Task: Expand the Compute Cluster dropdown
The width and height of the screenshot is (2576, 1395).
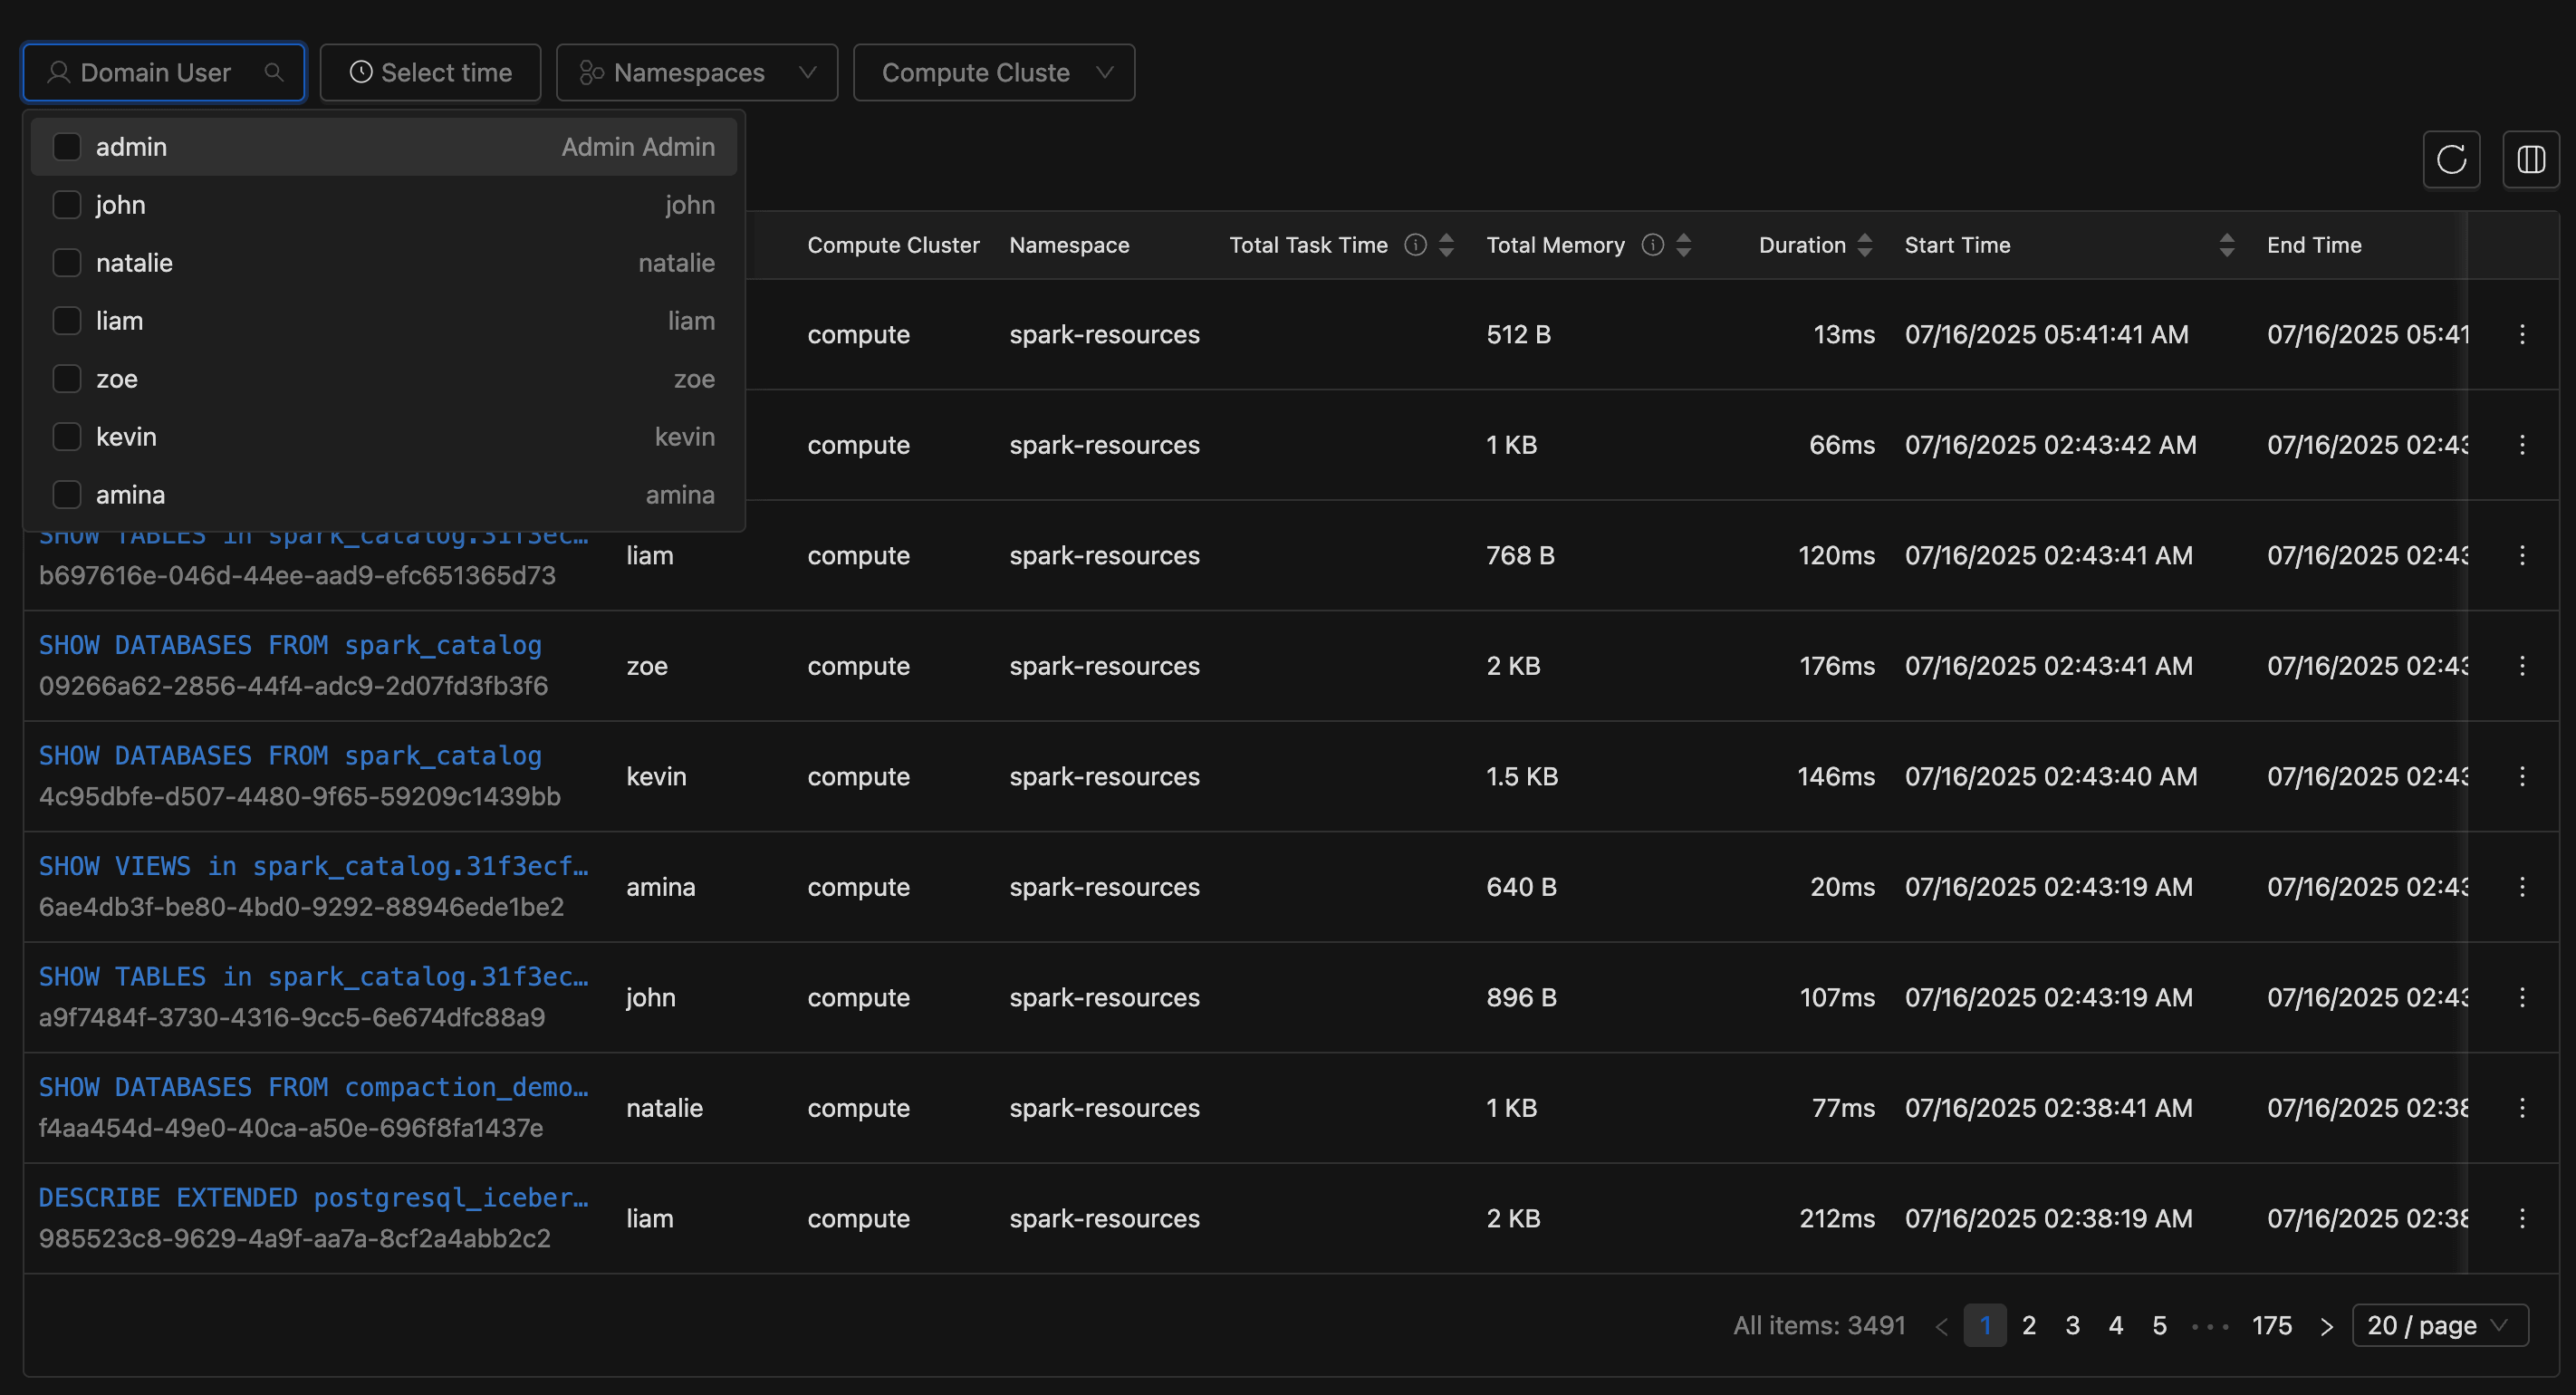Action: (x=994, y=72)
